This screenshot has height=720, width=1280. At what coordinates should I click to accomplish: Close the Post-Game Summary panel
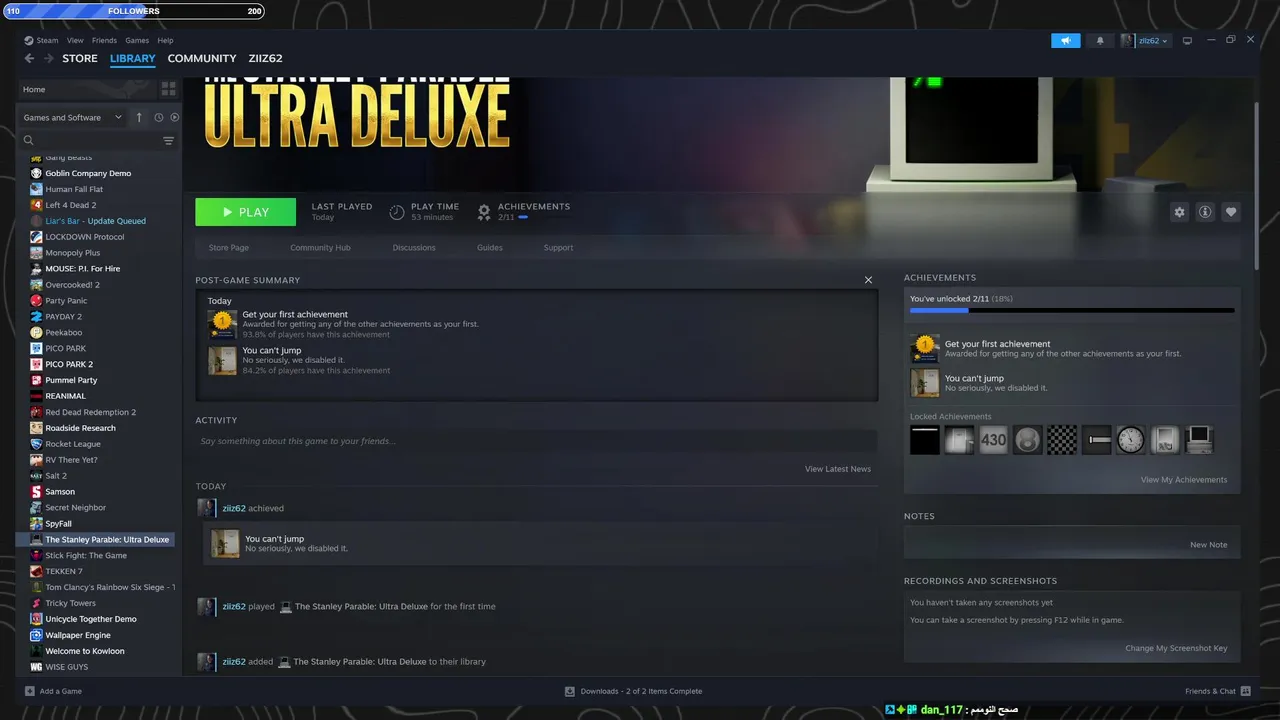[868, 280]
